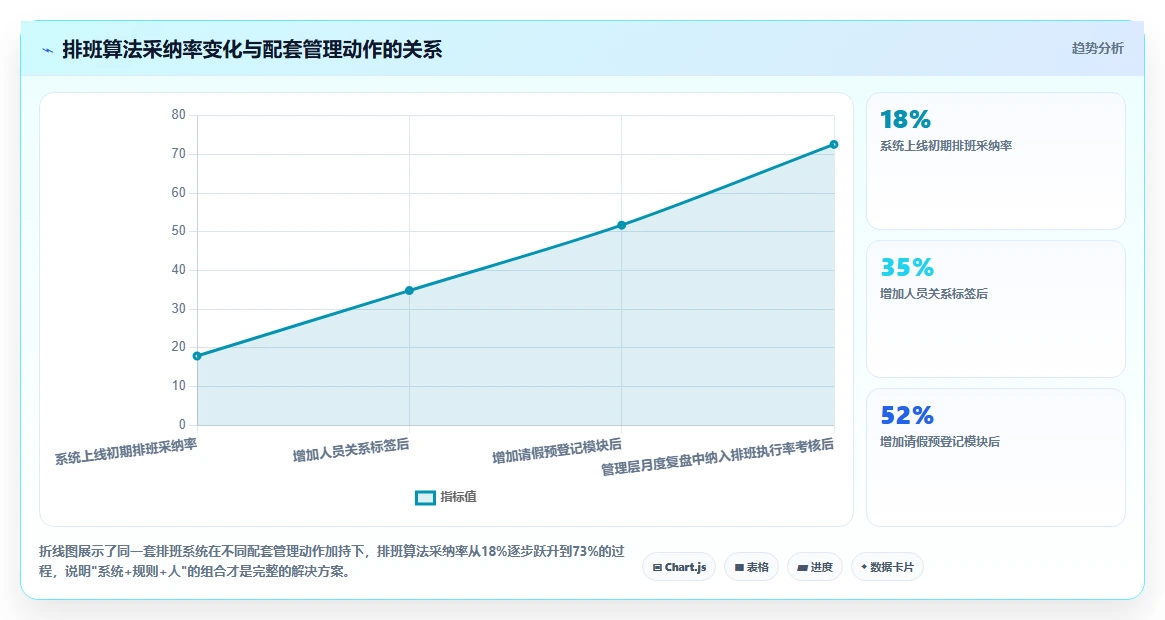Select the data point for 增加人员关系标签后
Viewport: 1165px width, 620px height.
[409, 291]
